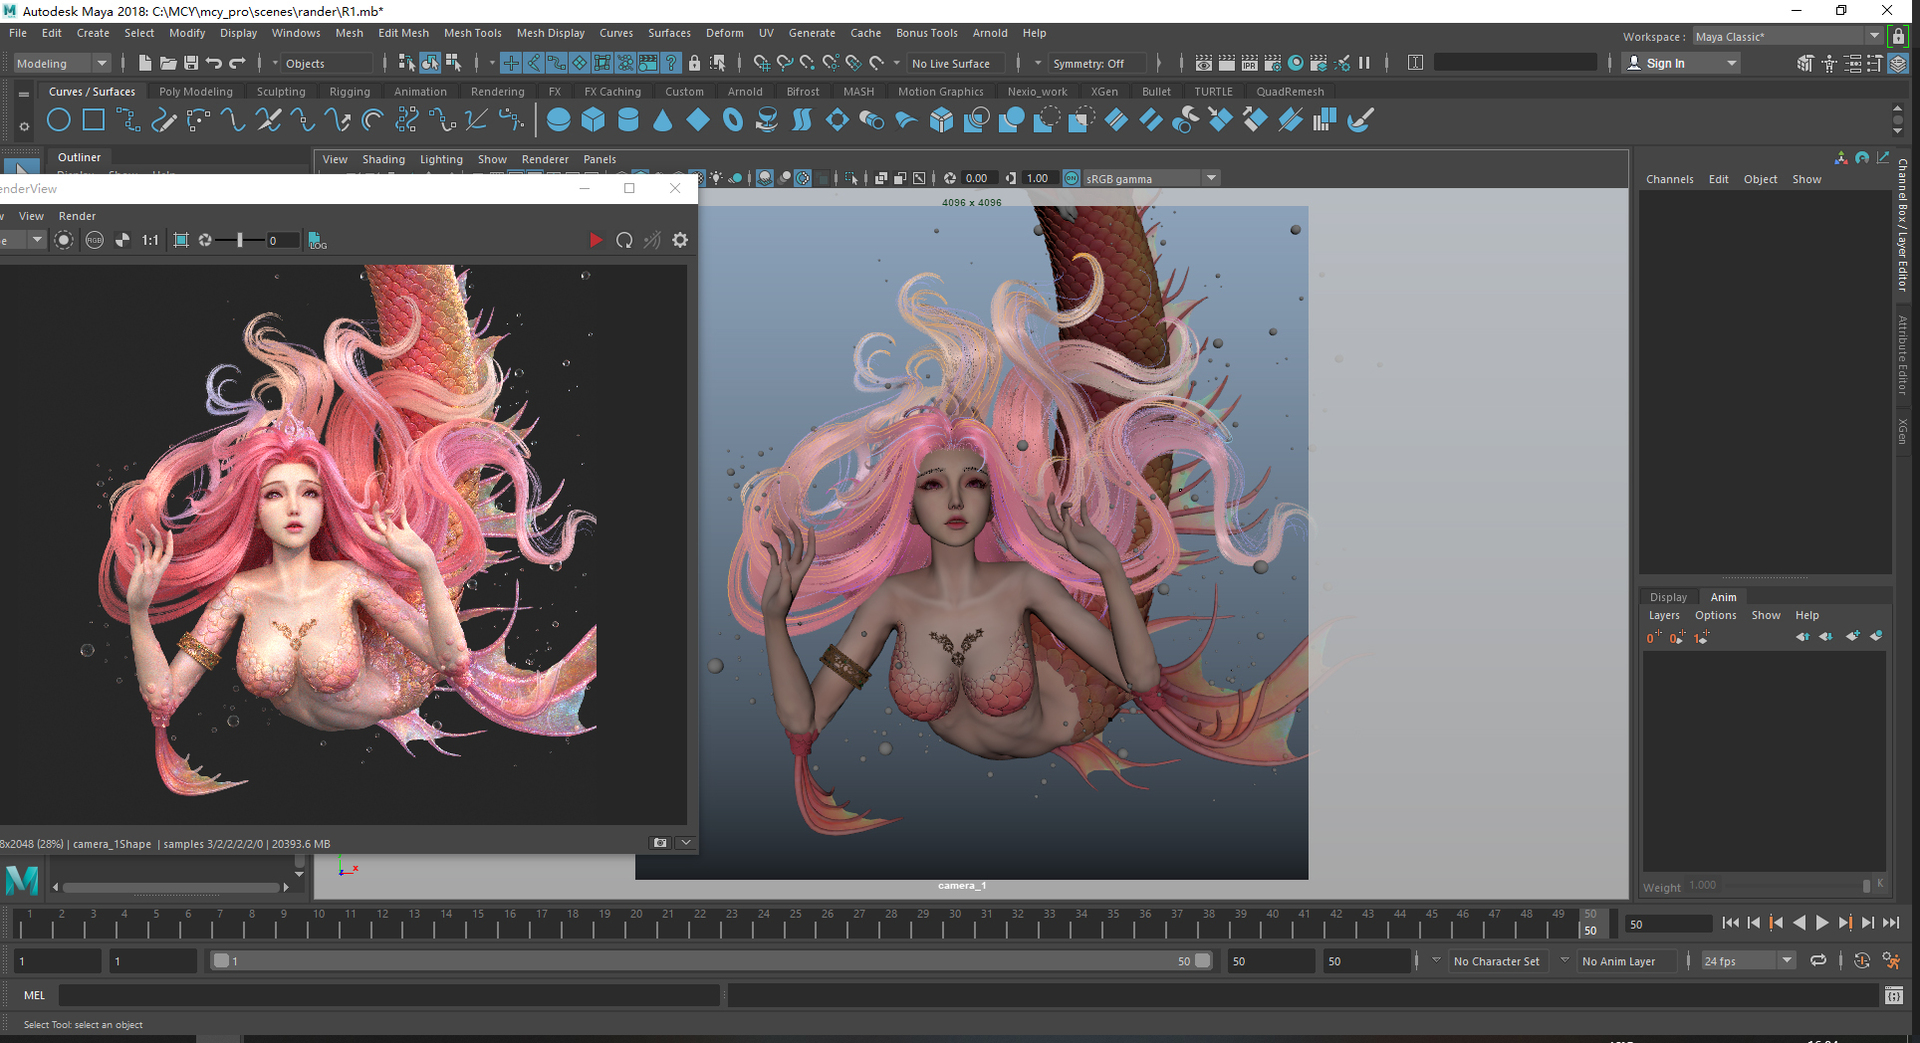Open the Render View window icon
The image size is (1920, 1043).
[x=1204, y=63]
